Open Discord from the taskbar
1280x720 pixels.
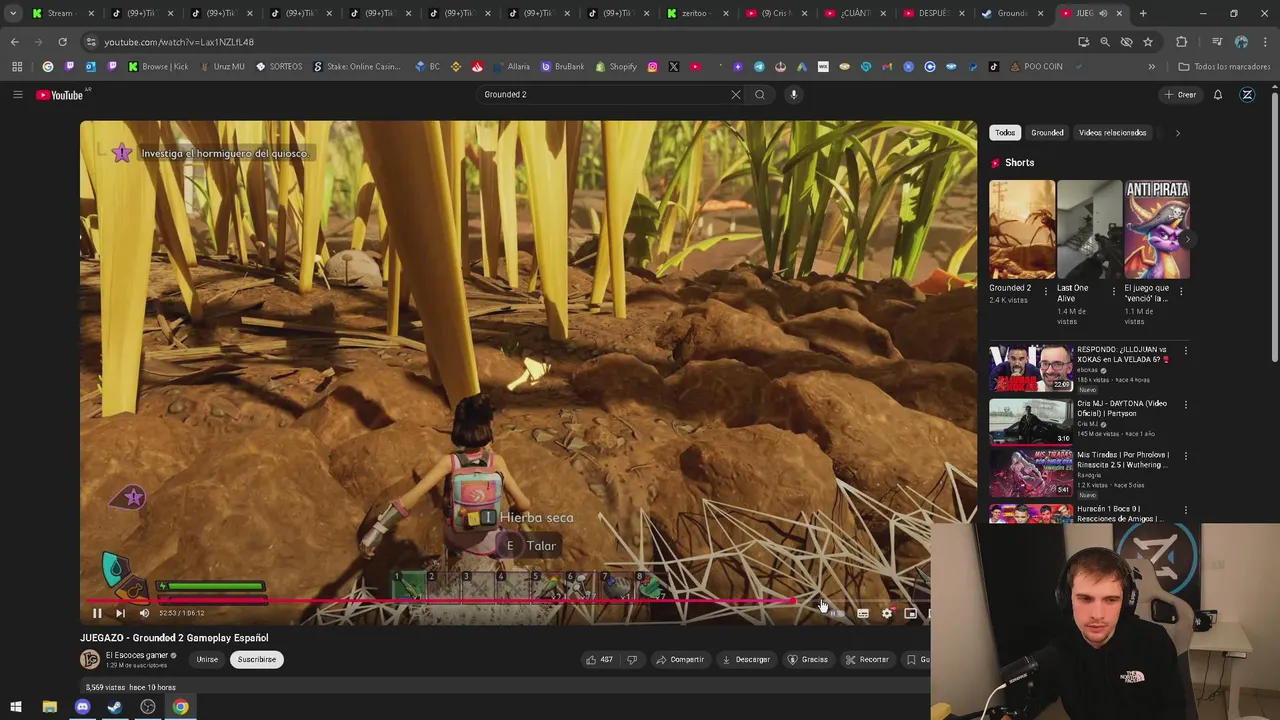click(x=82, y=707)
